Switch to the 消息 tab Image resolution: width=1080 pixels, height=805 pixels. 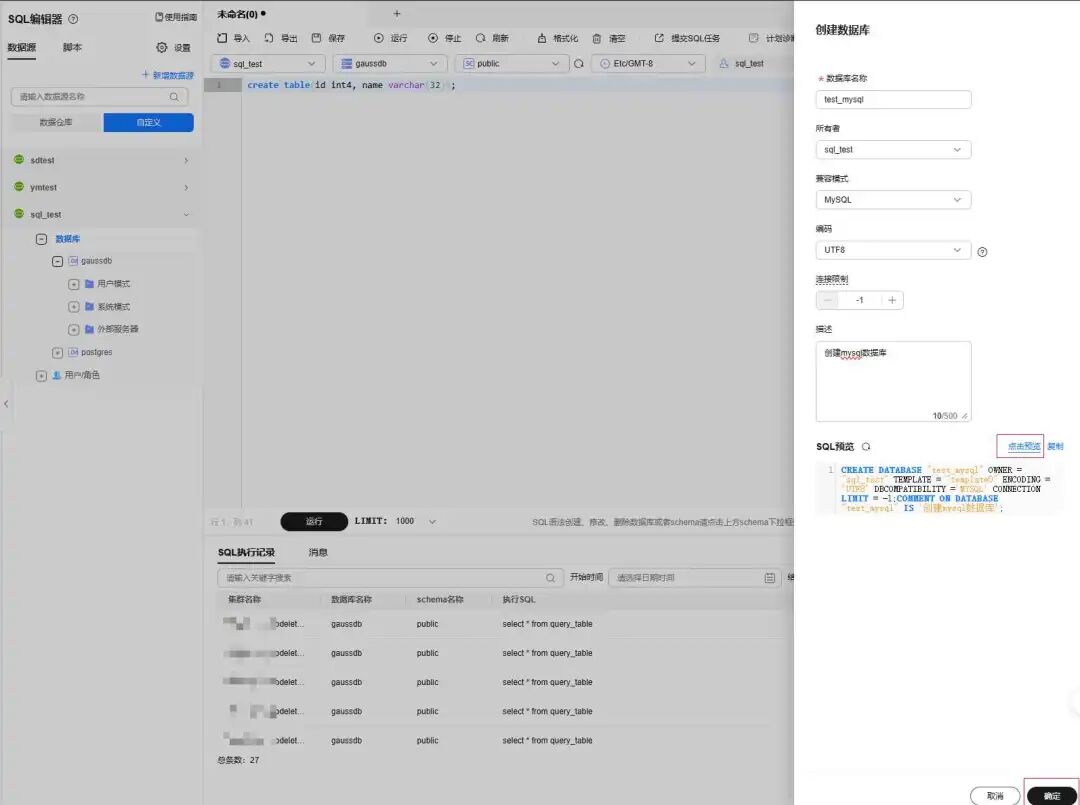[x=318, y=552]
